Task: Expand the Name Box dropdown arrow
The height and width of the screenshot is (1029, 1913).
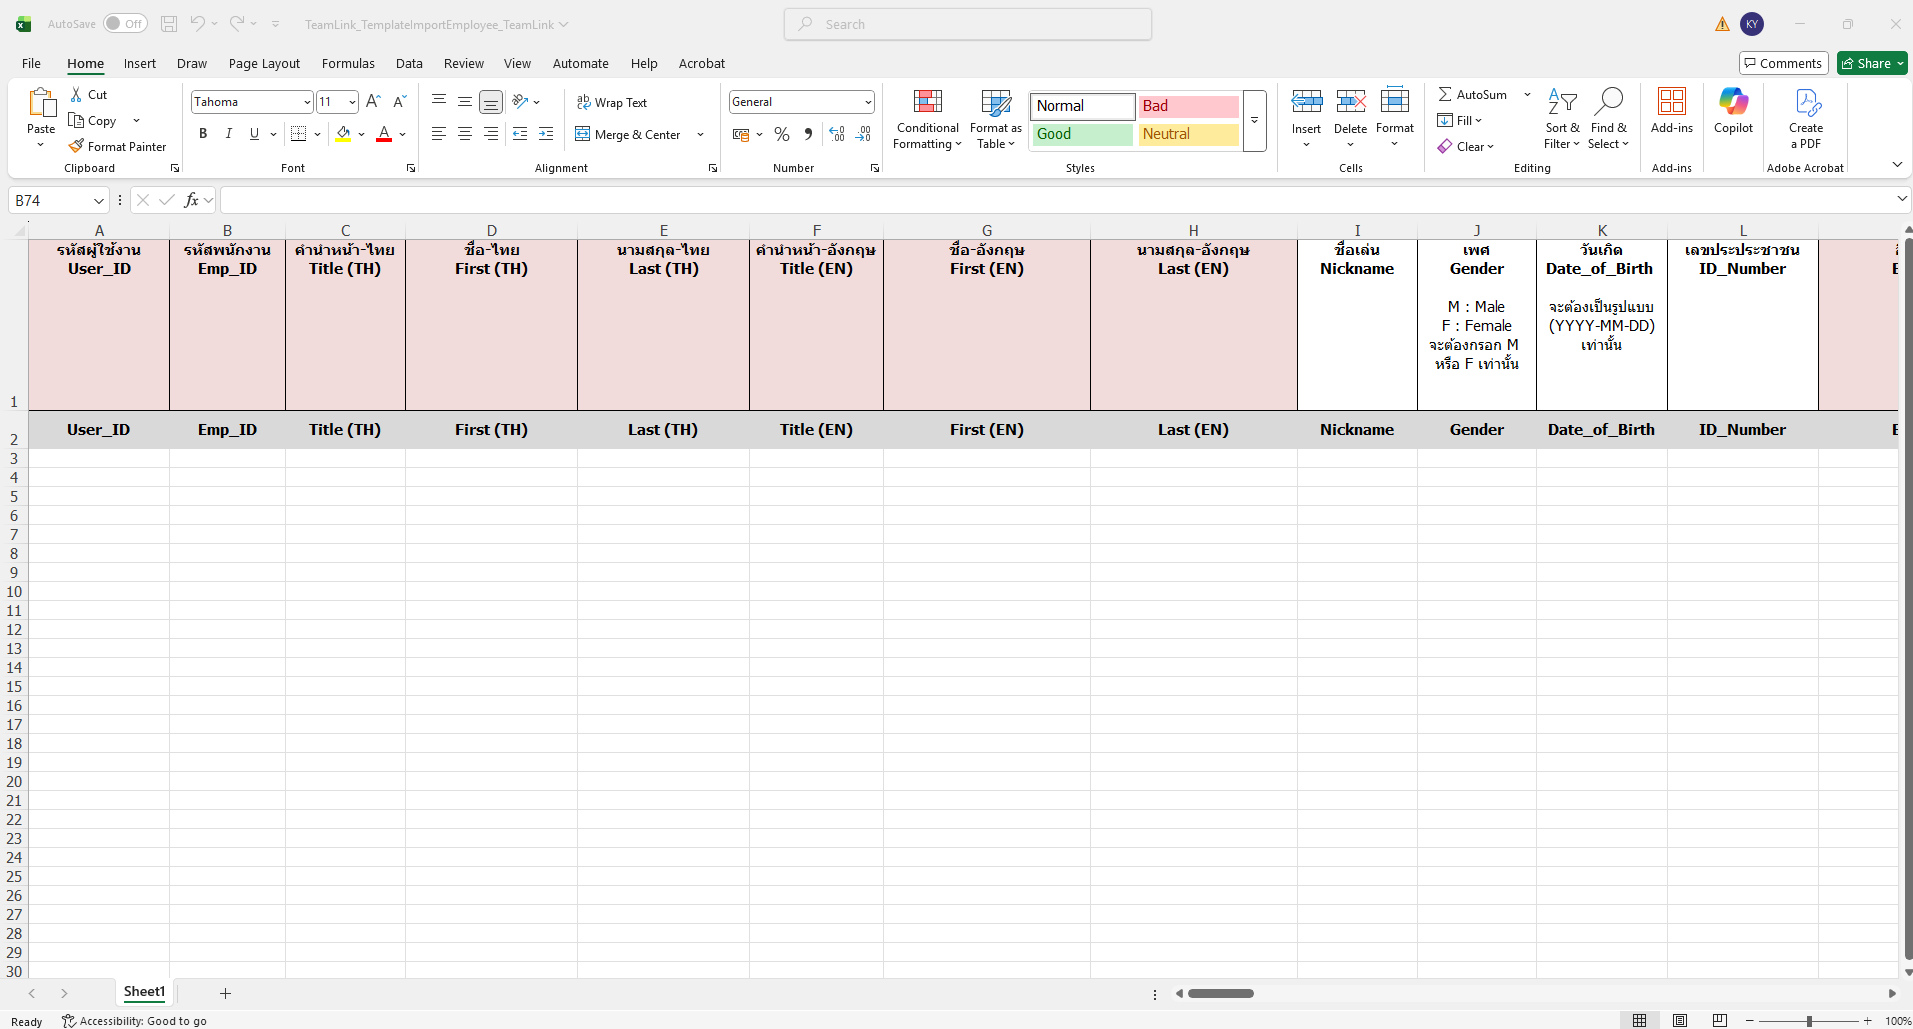Action: (98, 201)
